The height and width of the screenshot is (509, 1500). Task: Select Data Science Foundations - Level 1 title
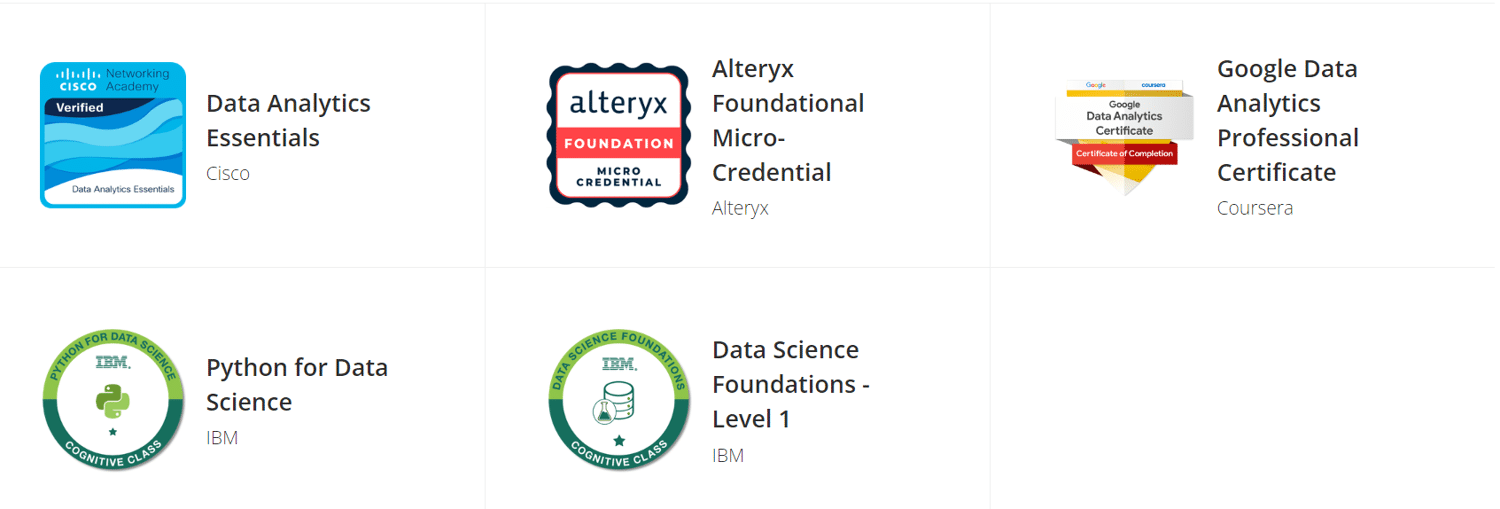(790, 384)
